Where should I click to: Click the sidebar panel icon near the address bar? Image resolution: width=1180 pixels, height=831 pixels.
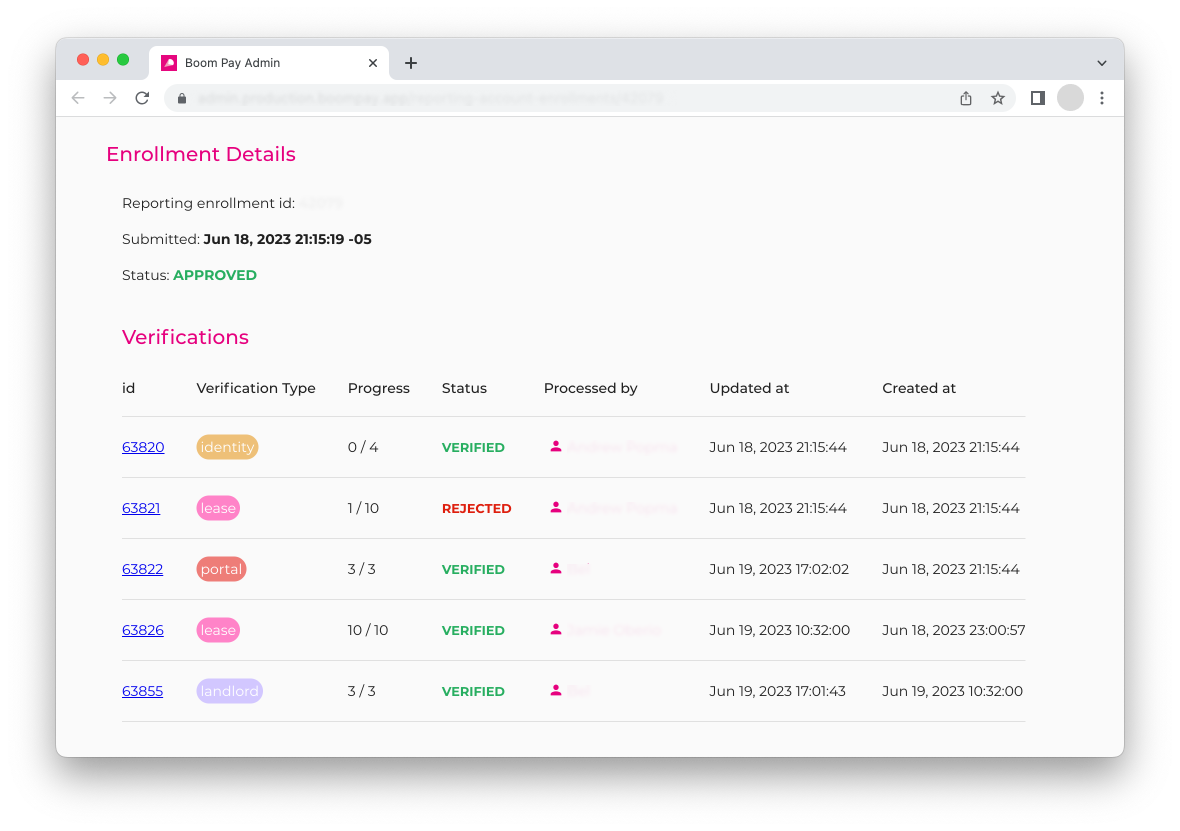tap(1037, 98)
